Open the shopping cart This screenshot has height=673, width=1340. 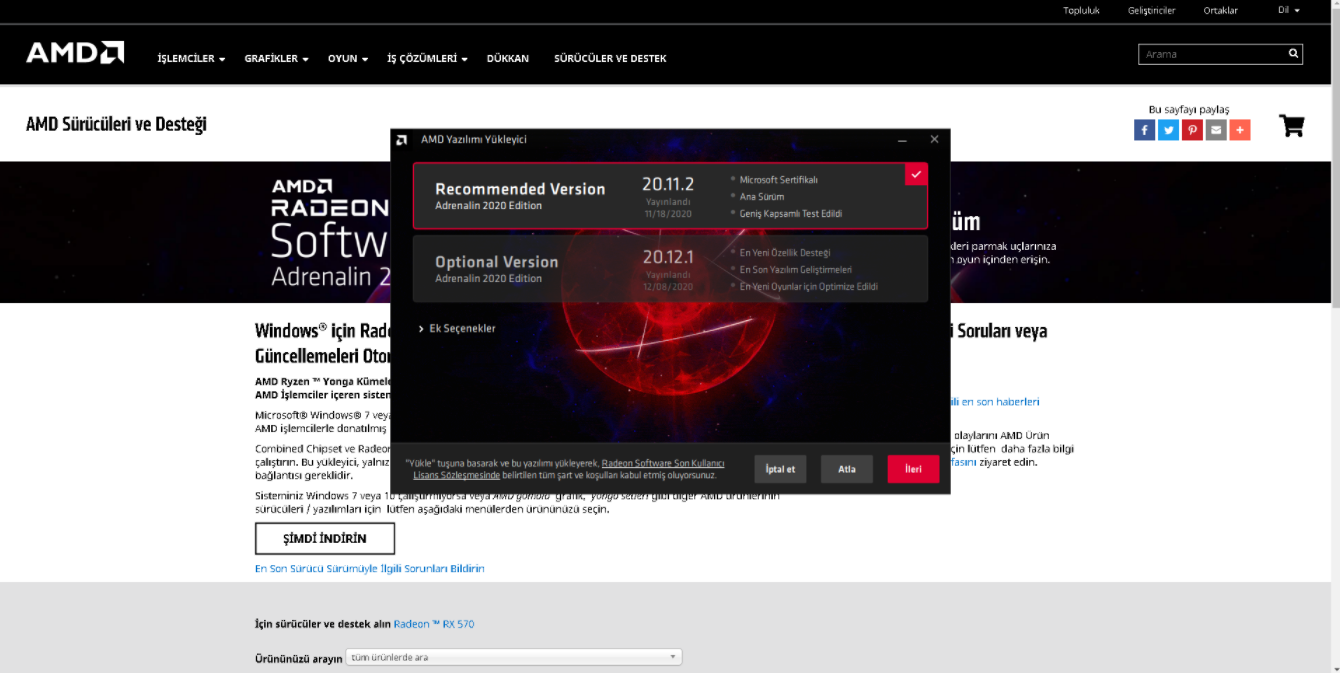tap(1292, 126)
